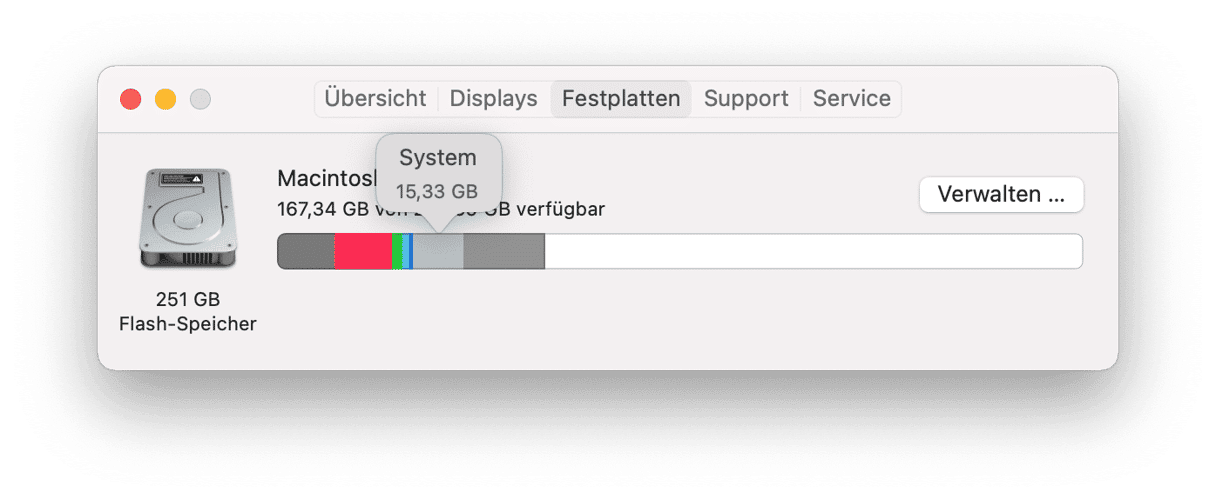
Task: Open the Displays tab
Action: [x=493, y=99]
